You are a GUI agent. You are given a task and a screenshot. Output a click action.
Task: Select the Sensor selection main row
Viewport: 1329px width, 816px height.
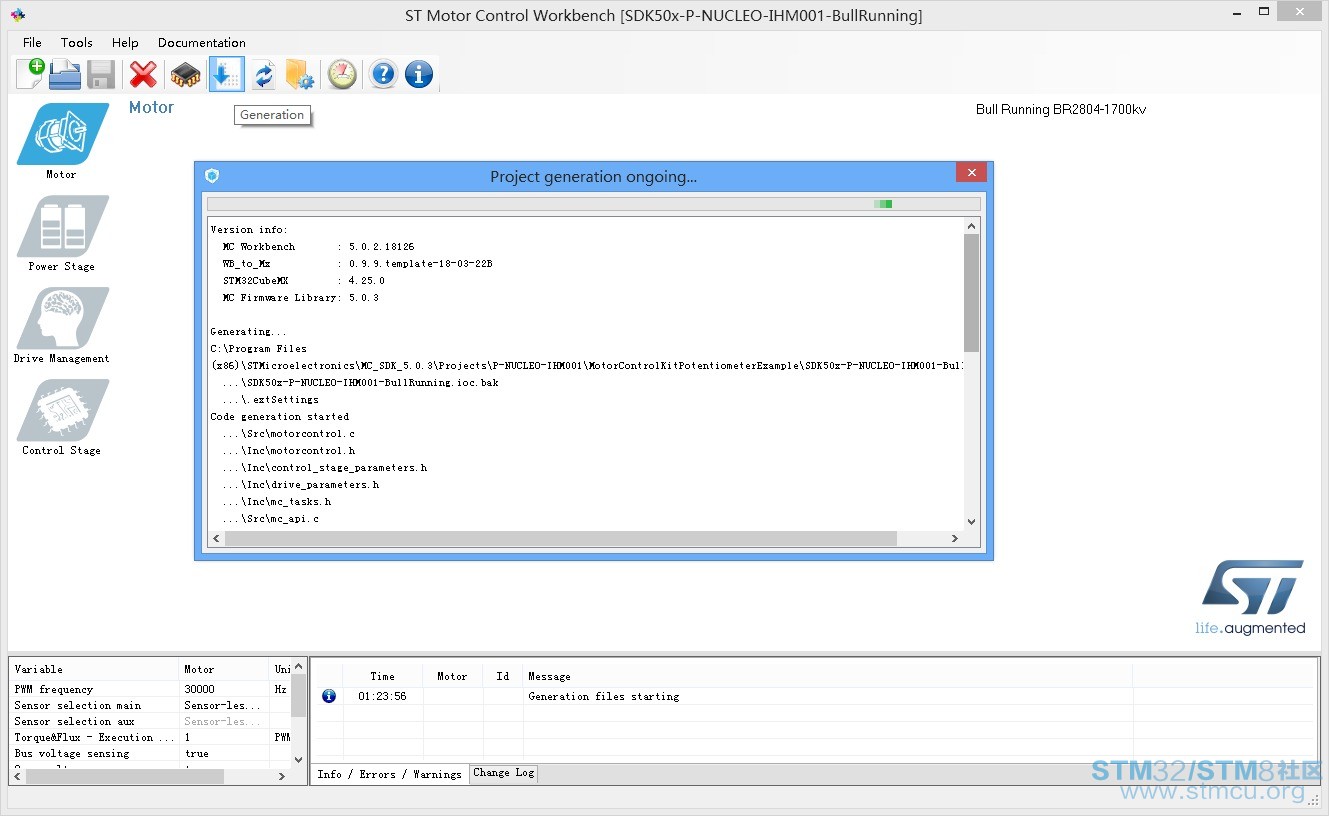click(151, 705)
